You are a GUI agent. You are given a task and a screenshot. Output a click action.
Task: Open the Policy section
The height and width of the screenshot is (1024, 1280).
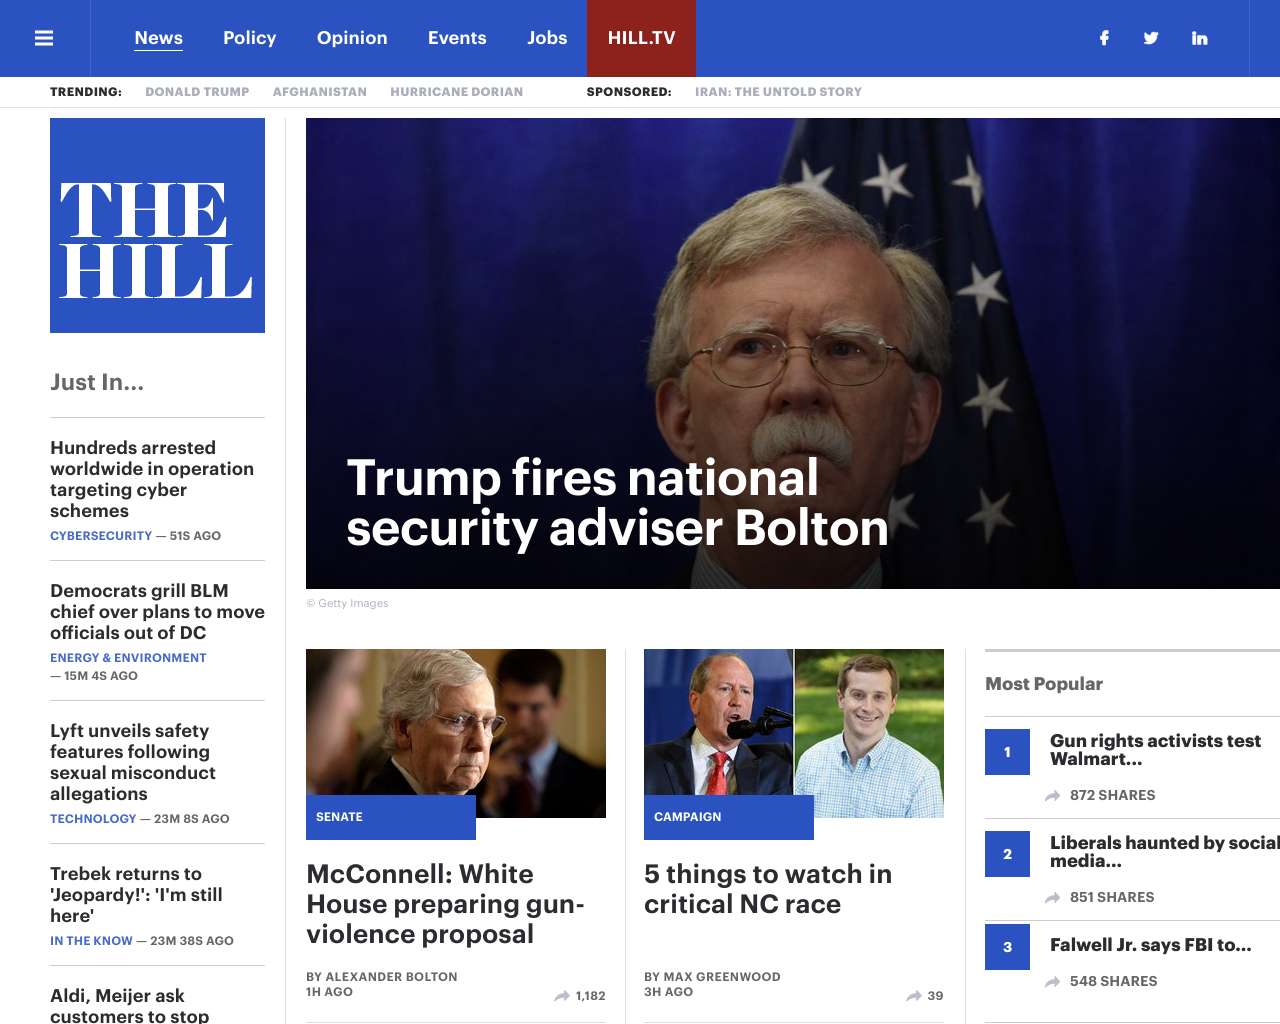pos(249,38)
